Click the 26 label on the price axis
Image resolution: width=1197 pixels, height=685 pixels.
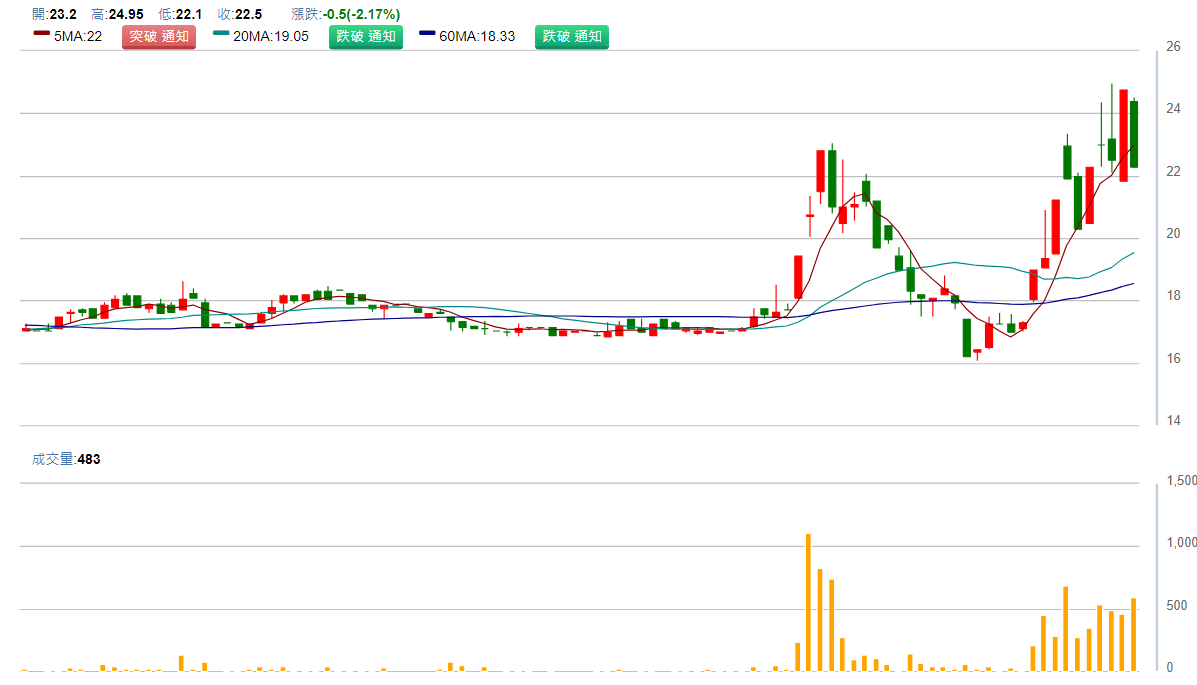(x=1173, y=46)
